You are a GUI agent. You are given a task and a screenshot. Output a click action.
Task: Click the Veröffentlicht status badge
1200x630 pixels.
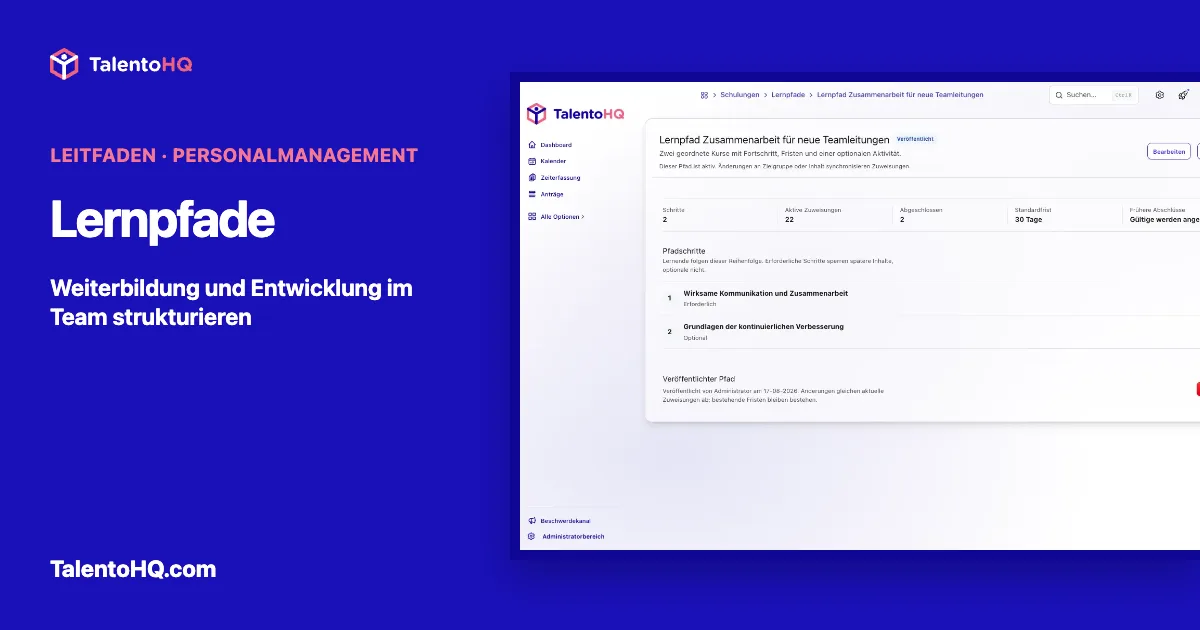(915, 139)
